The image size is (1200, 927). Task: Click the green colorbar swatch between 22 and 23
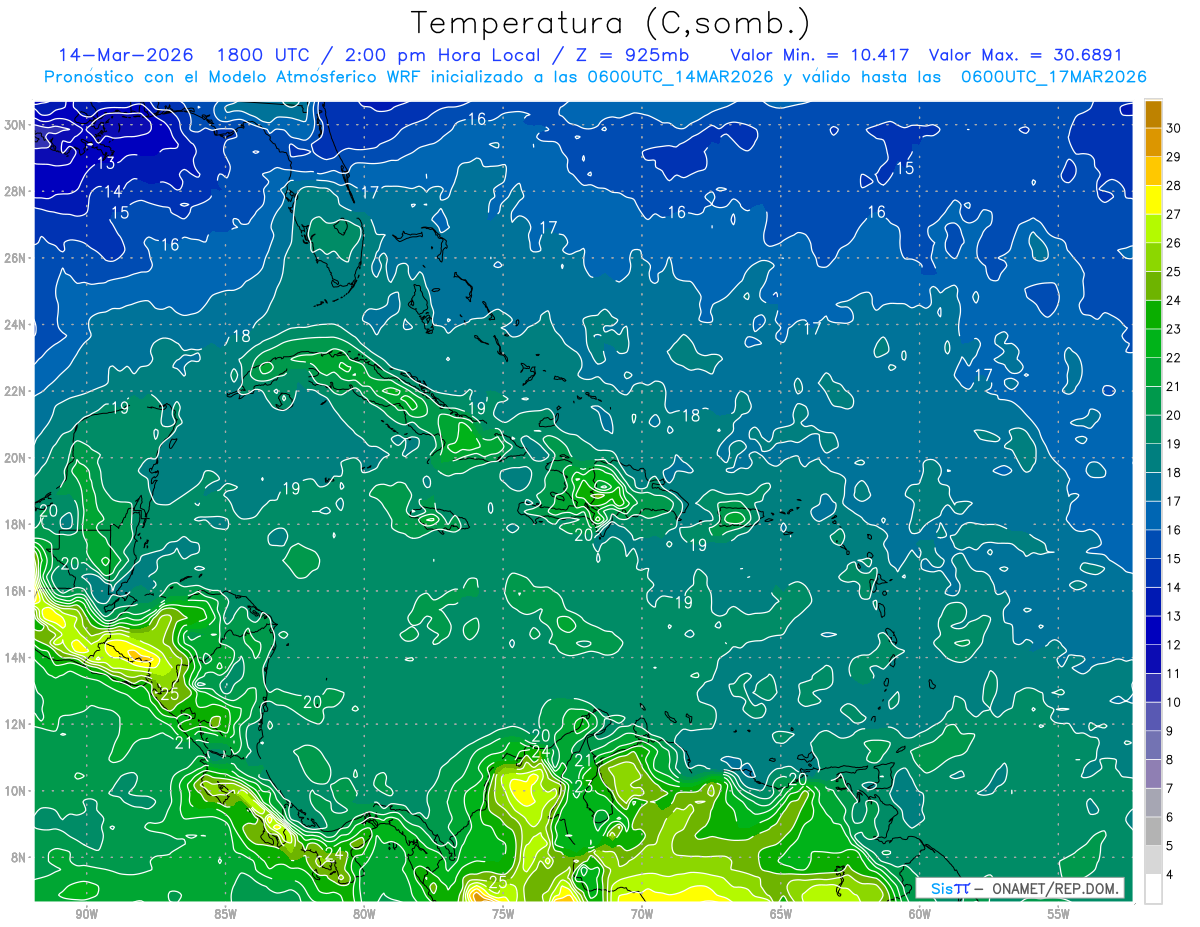1153,343
